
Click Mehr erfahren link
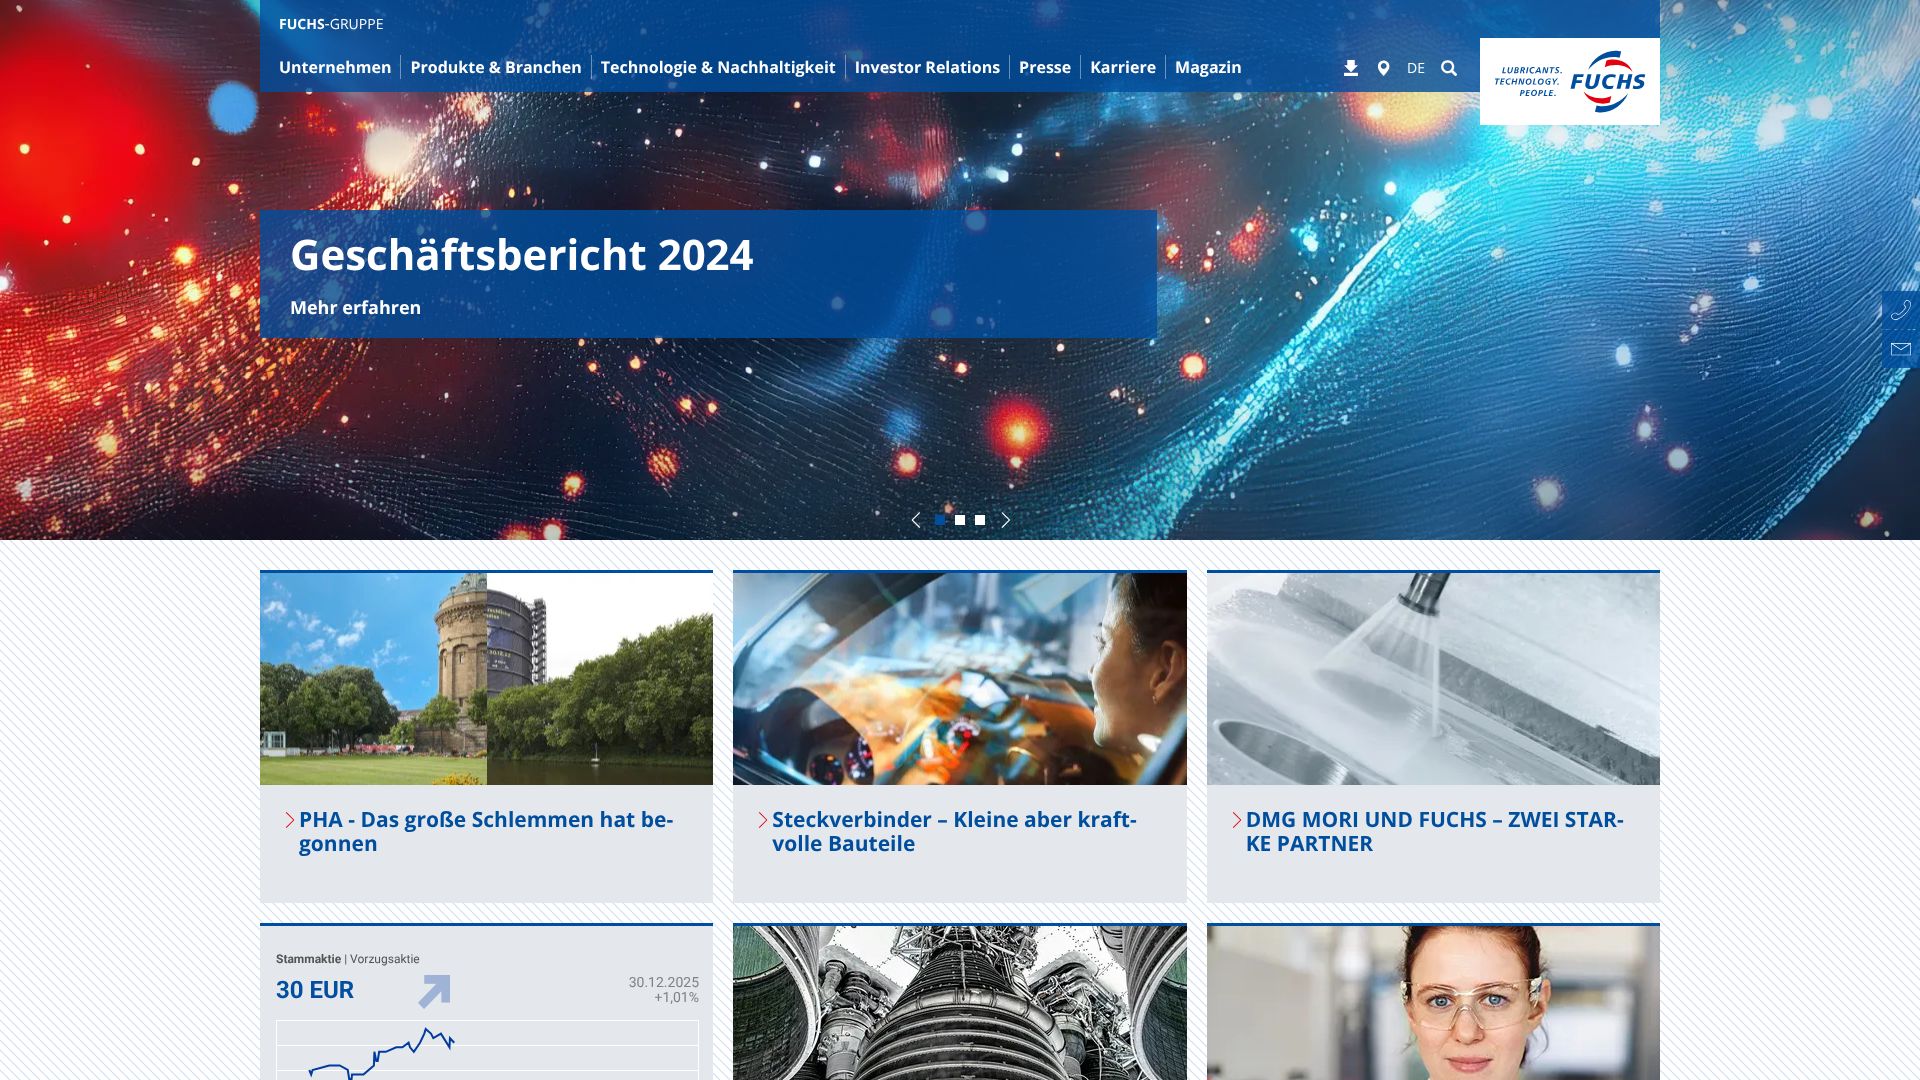(355, 308)
